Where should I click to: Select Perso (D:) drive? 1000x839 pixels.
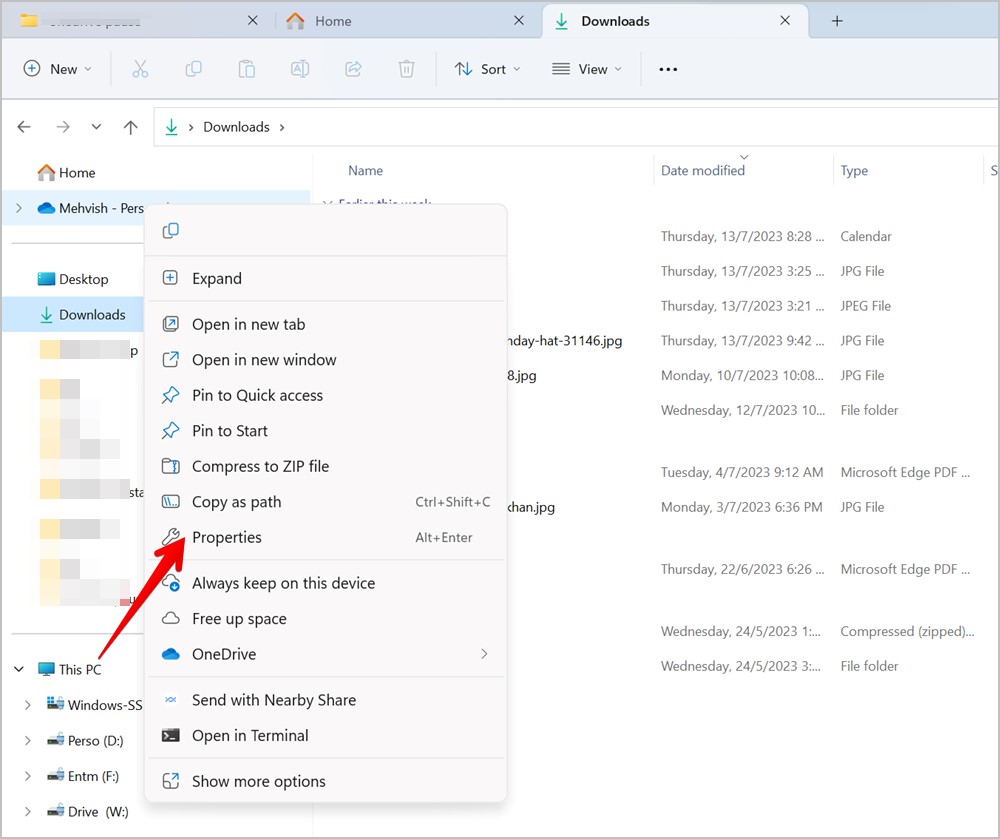tap(85, 741)
